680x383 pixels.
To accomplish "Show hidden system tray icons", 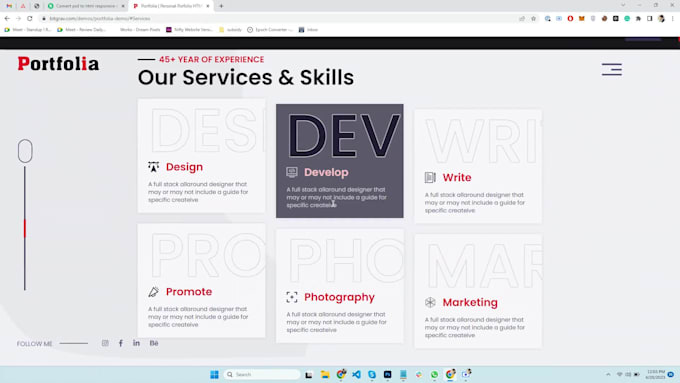I will 608,374.
